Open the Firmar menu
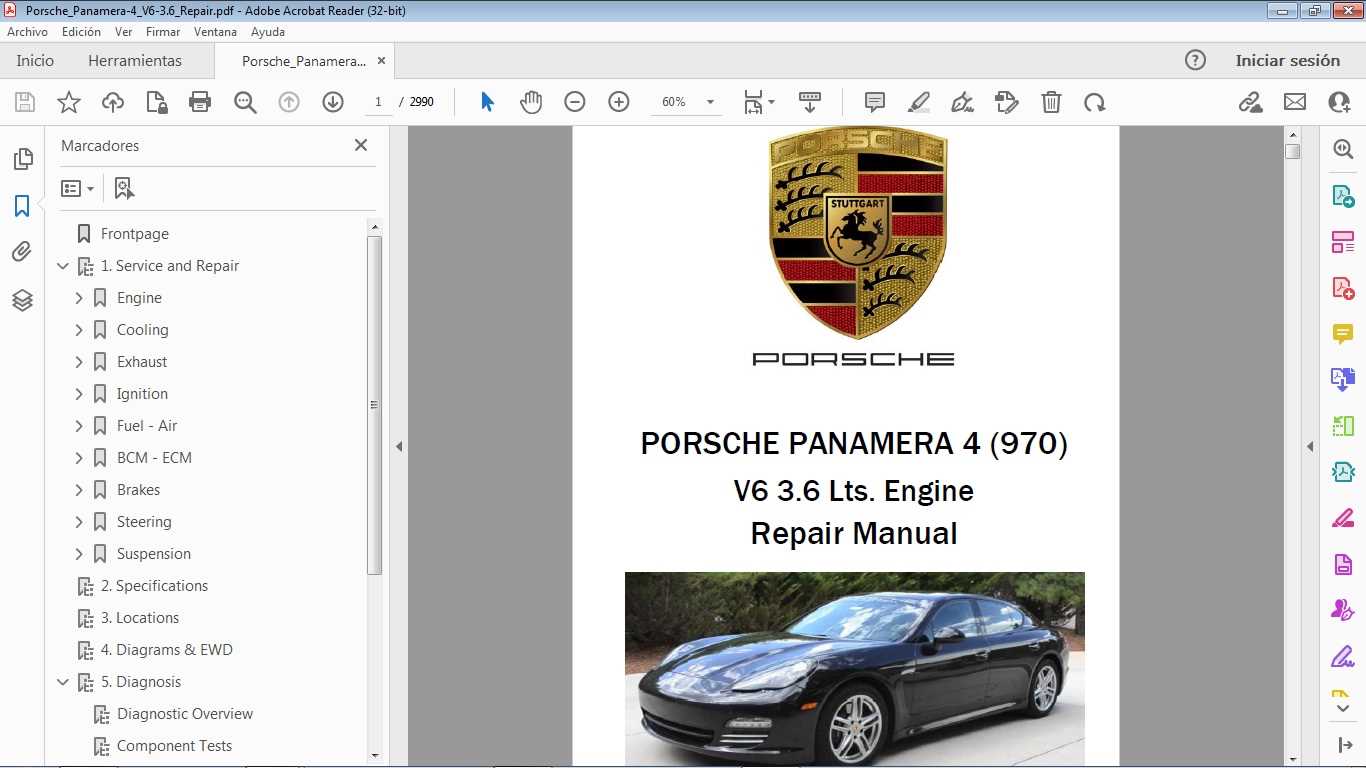This screenshot has width=1366, height=768. click(x=163, y=32)
